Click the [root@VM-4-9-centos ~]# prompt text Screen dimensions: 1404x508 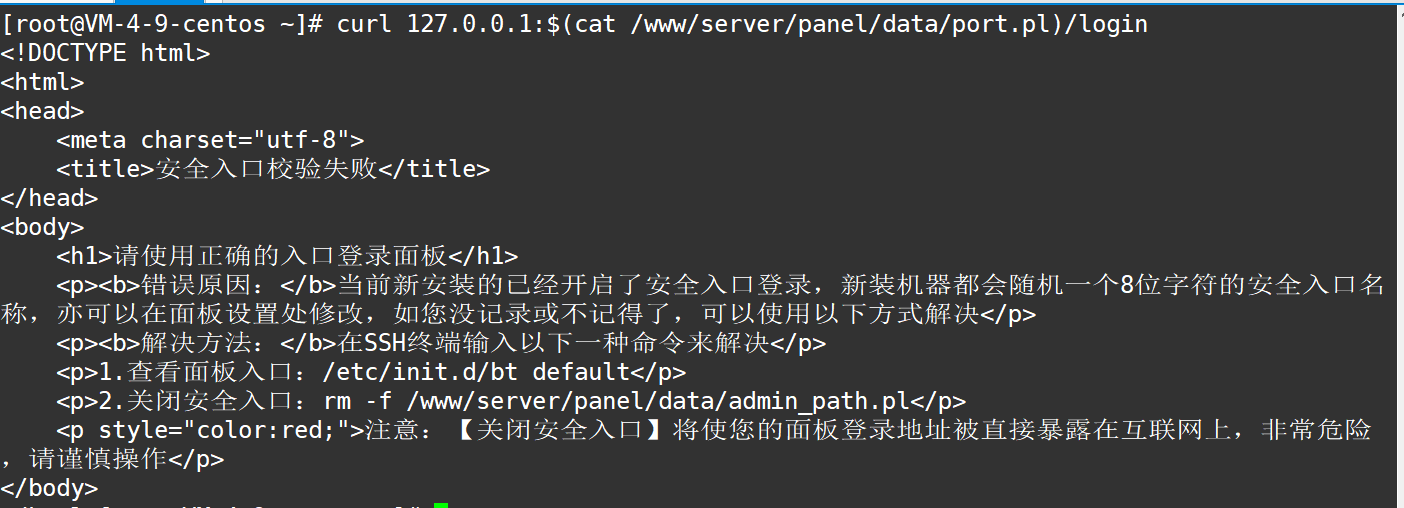click(162, 24)
